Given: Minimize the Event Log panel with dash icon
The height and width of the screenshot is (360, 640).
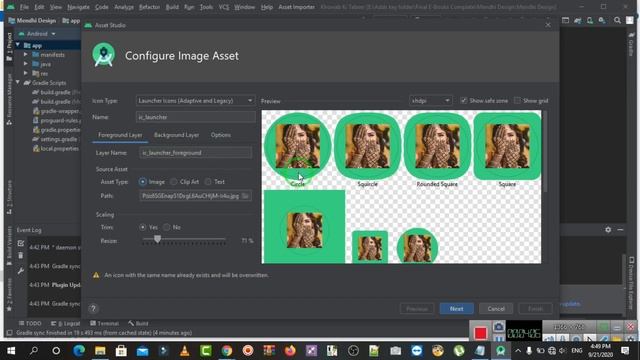Looking at the screenshot, I should point(620,230).
